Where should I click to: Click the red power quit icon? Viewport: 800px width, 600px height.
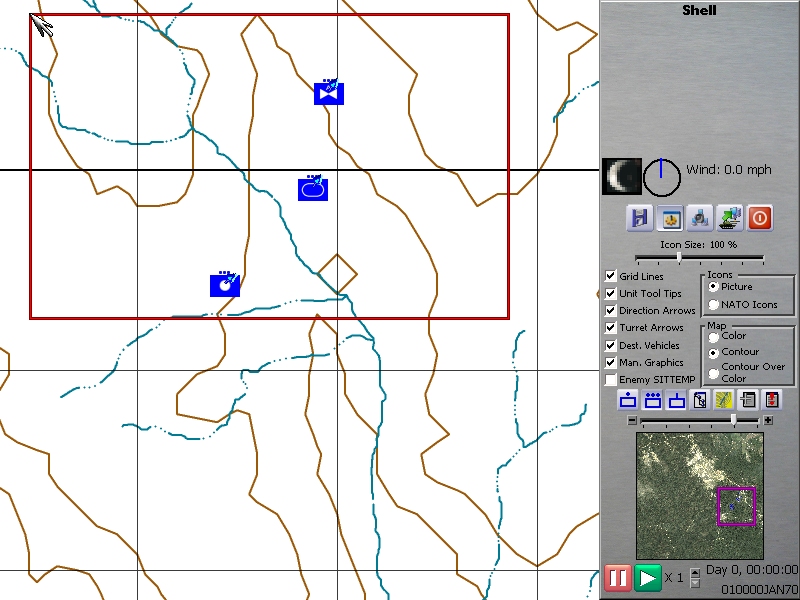(x=760, y=217)
